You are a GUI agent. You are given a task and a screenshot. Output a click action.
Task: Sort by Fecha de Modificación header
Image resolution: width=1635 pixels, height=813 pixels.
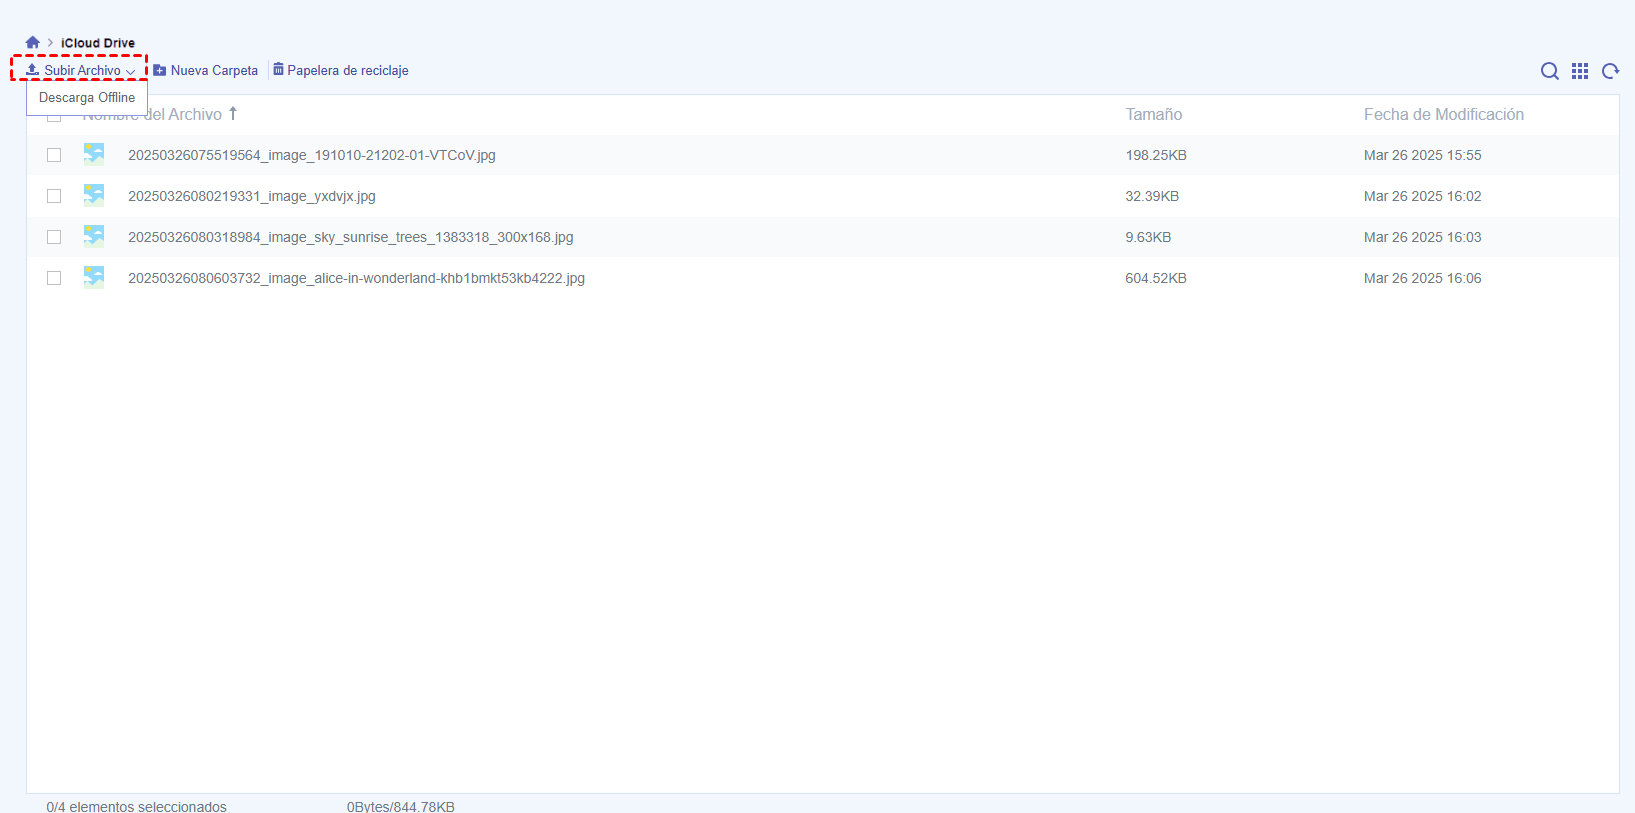(x=1444, y=114)
